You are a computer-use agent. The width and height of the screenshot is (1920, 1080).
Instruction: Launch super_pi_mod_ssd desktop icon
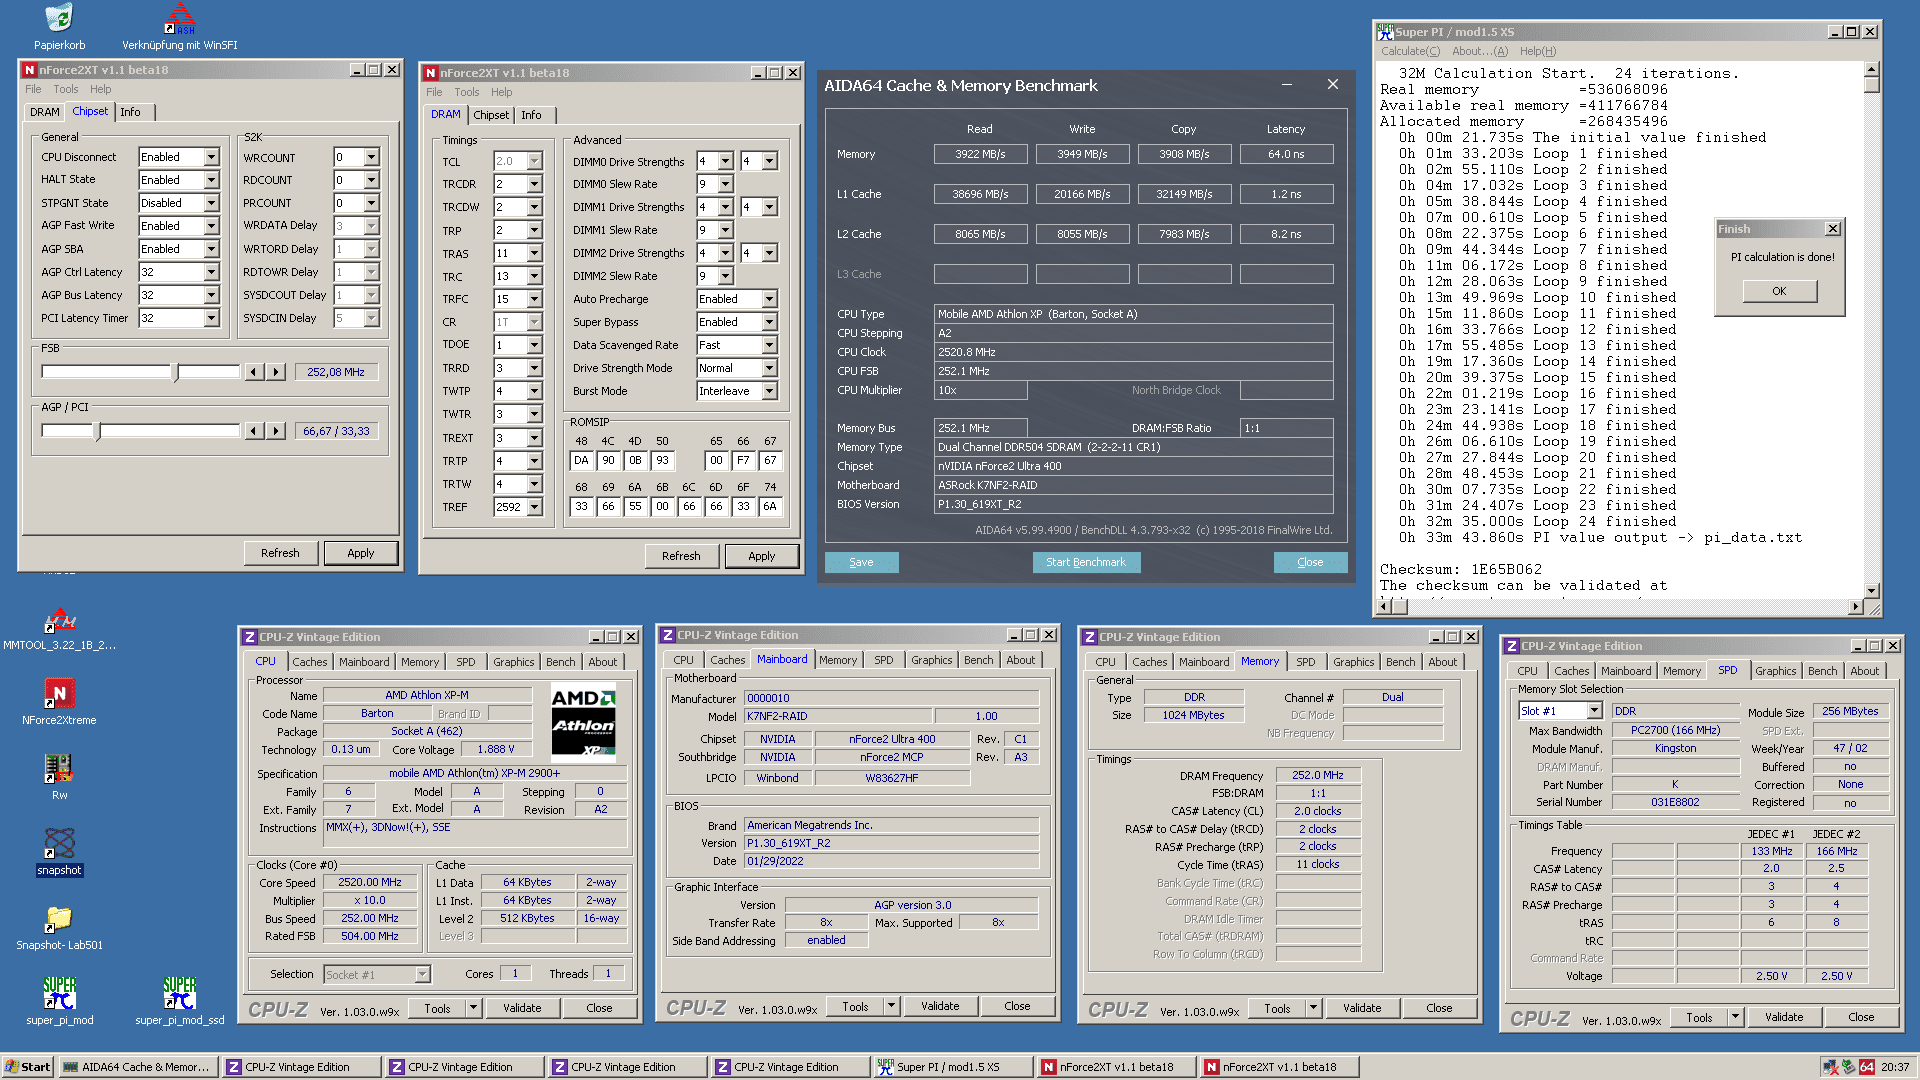tap(180, 993)
